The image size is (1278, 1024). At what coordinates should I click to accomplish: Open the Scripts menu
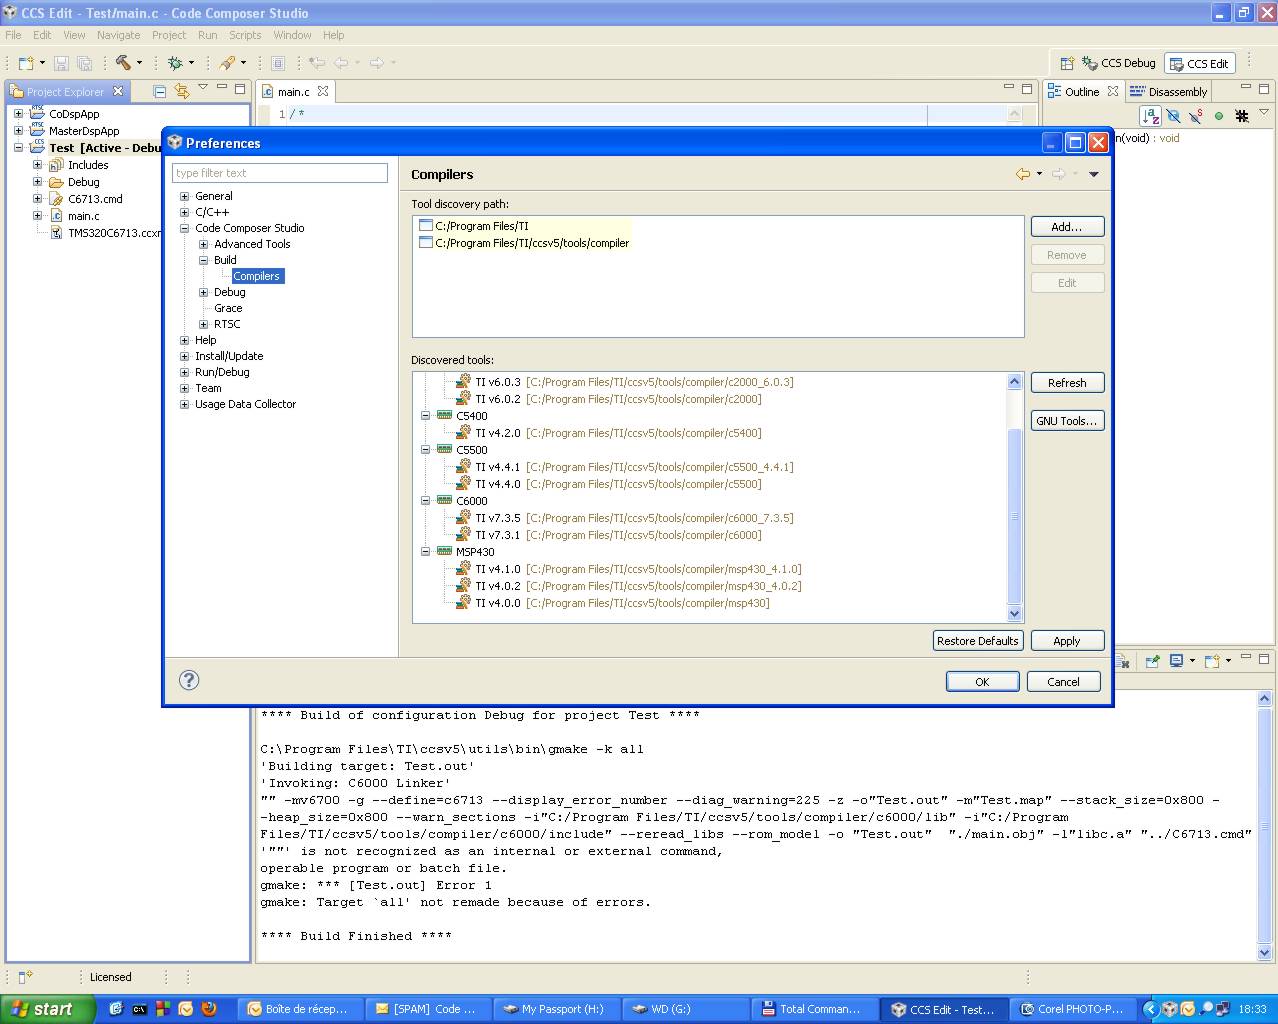tap(245, 35)
